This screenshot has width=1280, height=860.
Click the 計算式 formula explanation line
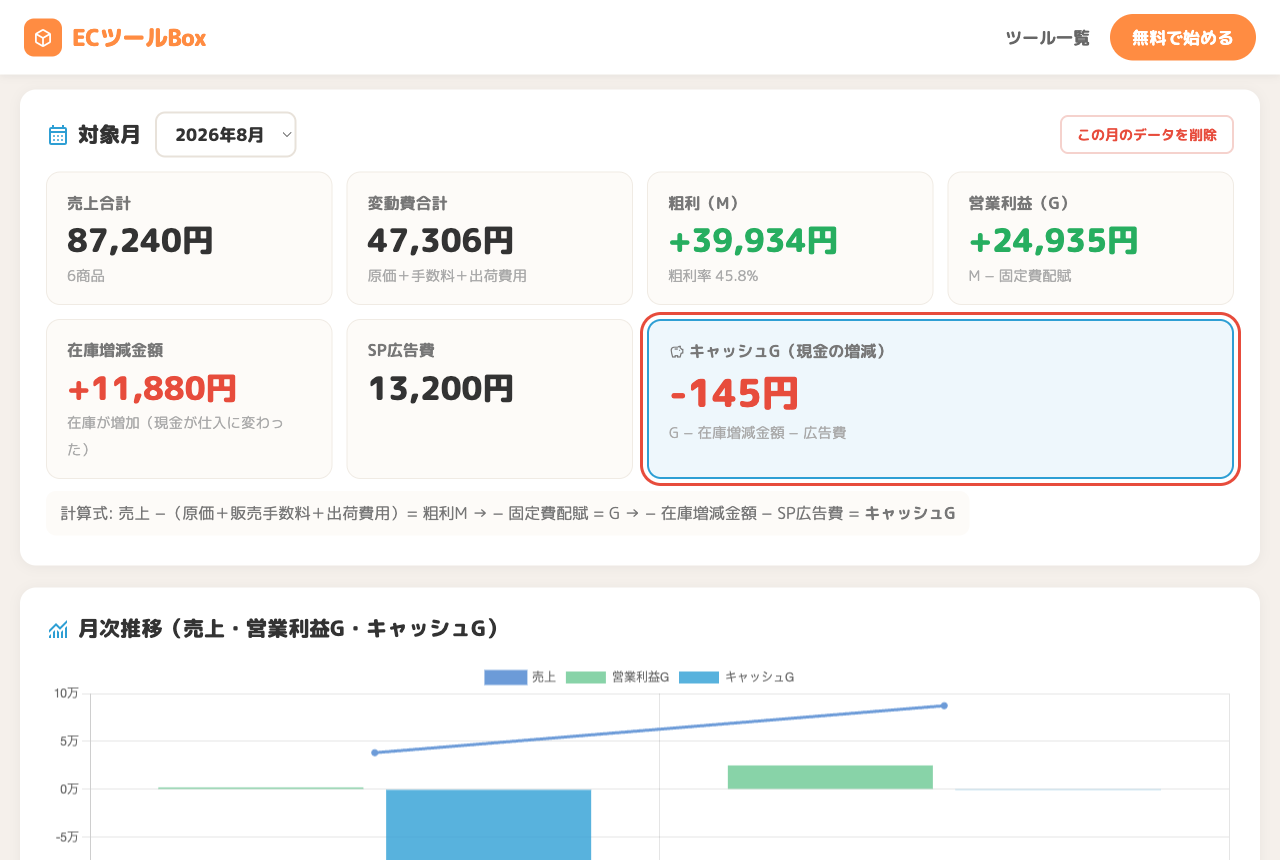click(x=508, y=514)
